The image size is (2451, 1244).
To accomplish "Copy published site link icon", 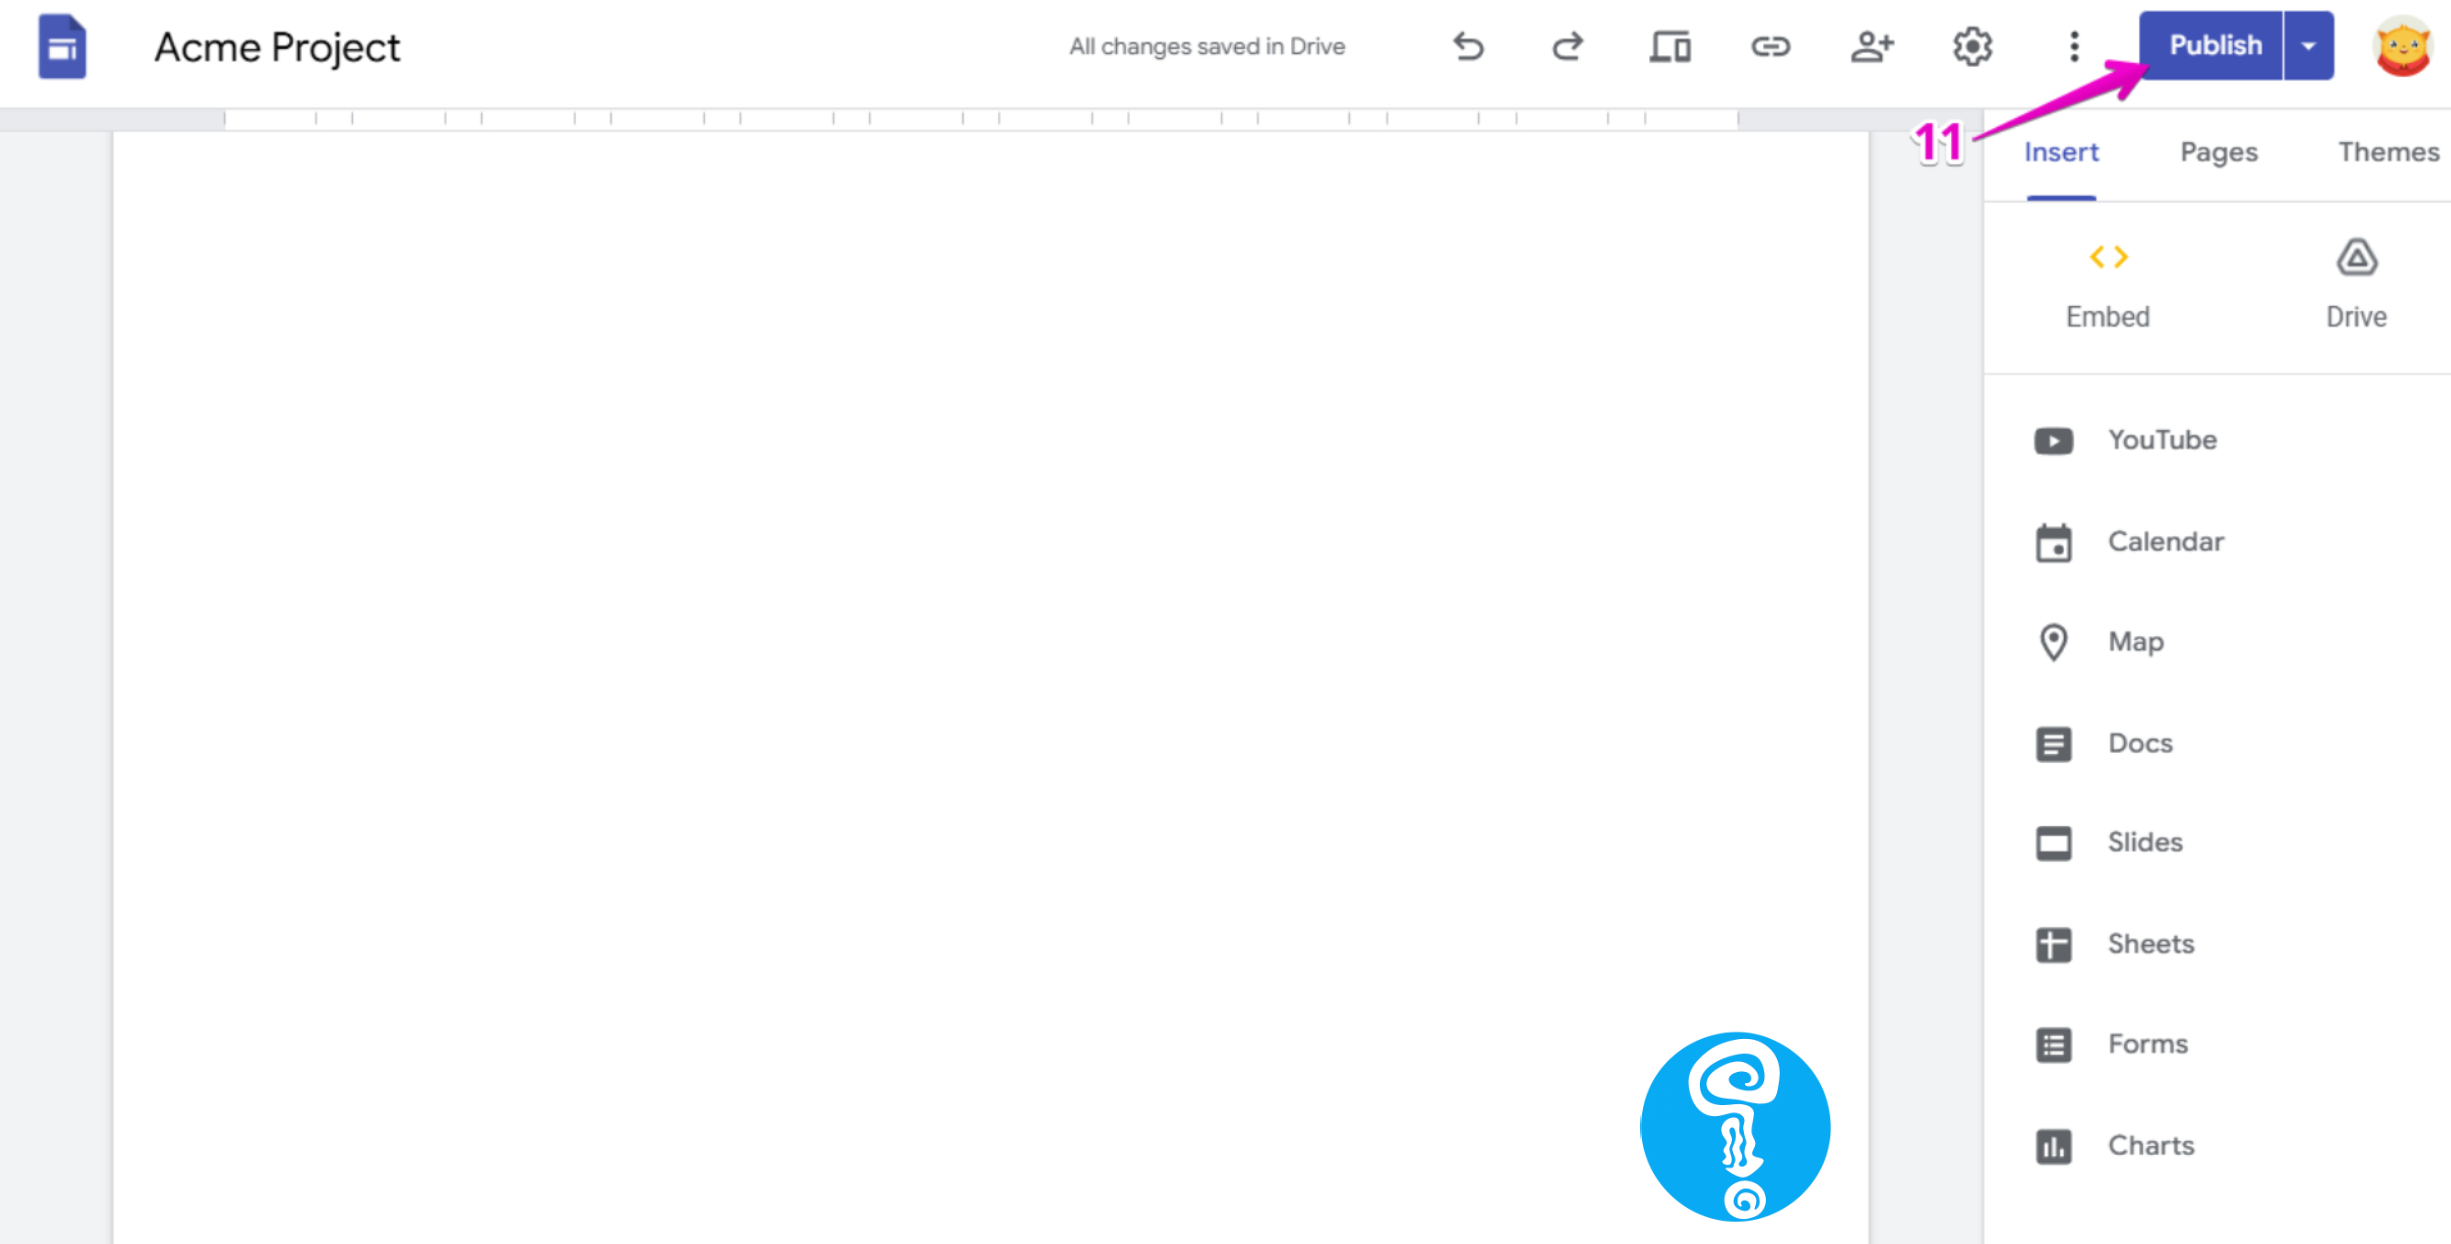I will pos(1770,47).
